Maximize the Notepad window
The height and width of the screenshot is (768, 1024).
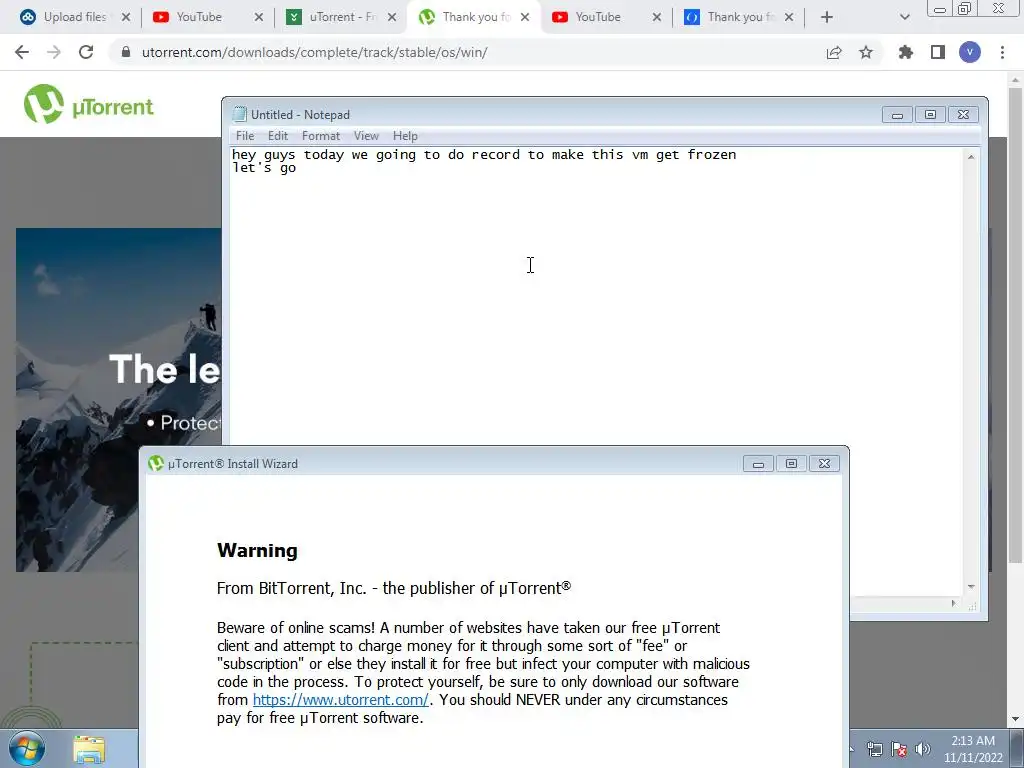[930, 115]
